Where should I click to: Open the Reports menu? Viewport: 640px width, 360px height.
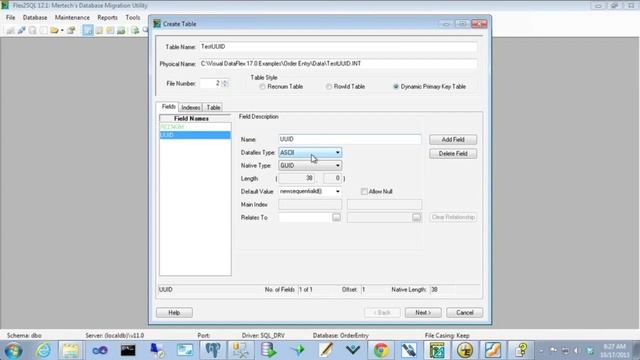point(107,18)
